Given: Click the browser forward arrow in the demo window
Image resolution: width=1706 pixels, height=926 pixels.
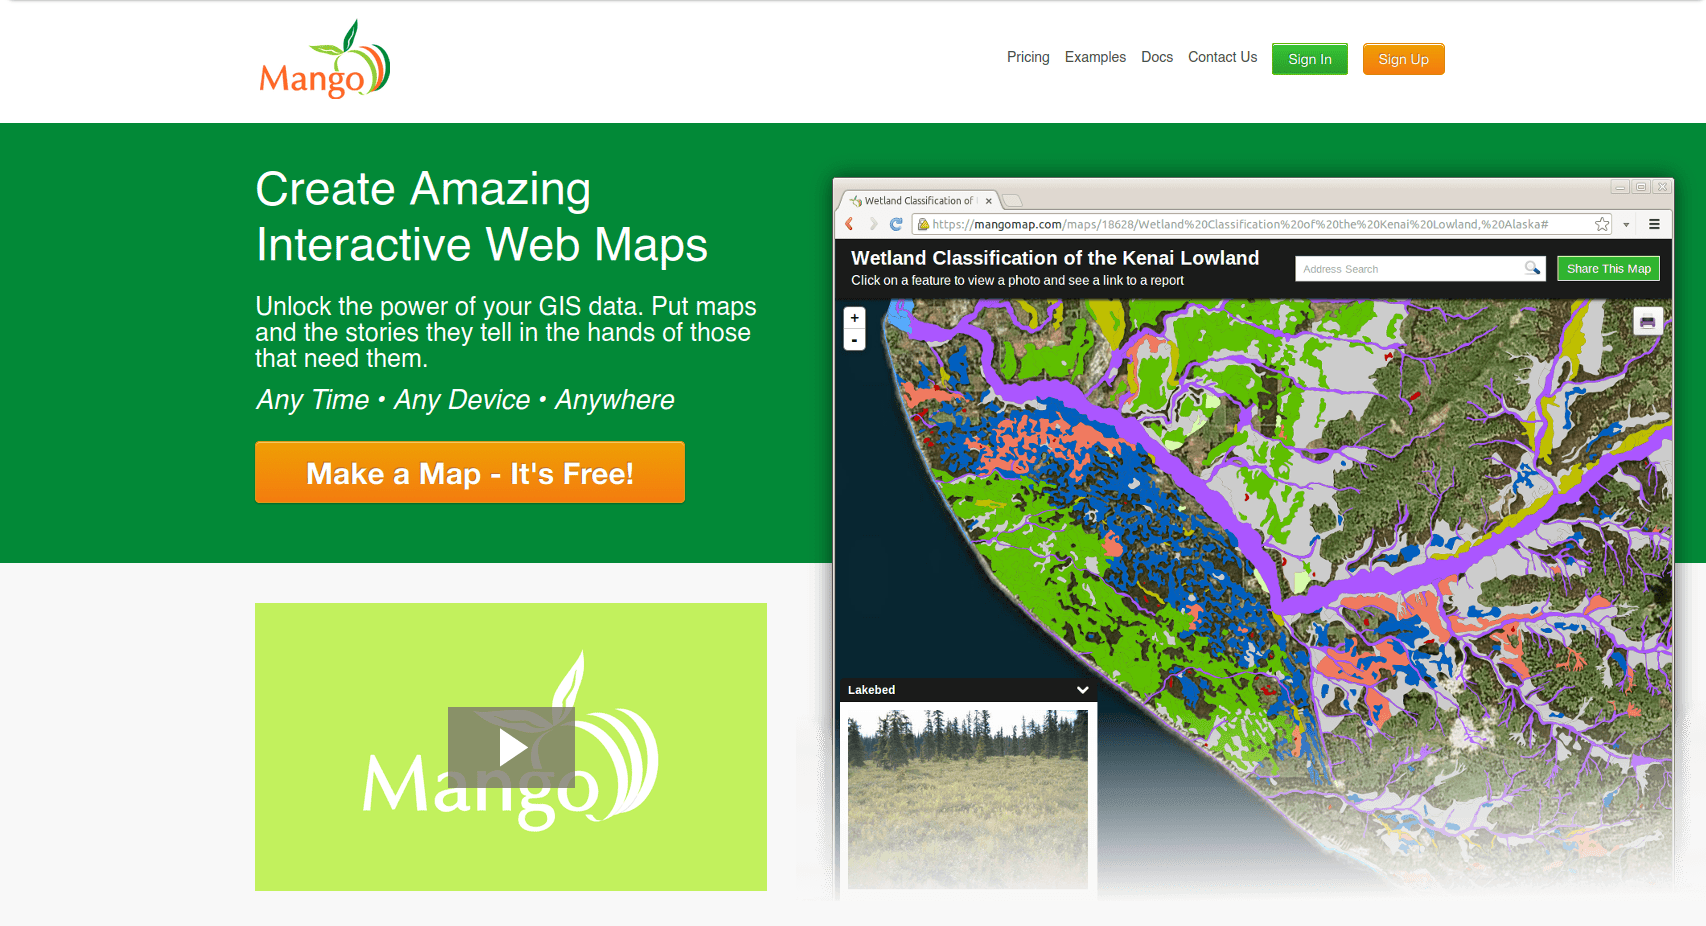Looking at the screenshot, I should tap(873, 224).
